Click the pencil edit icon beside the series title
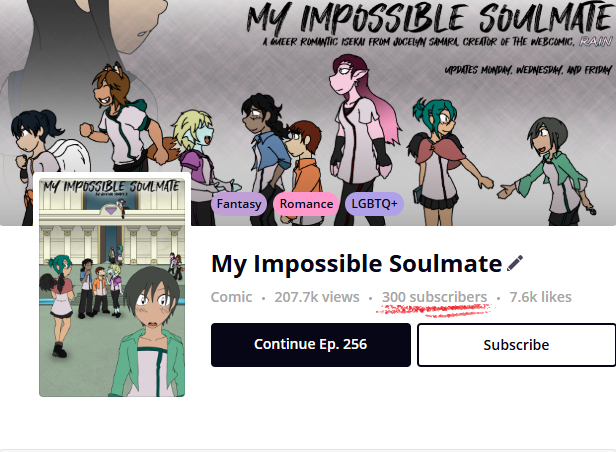Viewport: 616px width, 452px height. 515,263
